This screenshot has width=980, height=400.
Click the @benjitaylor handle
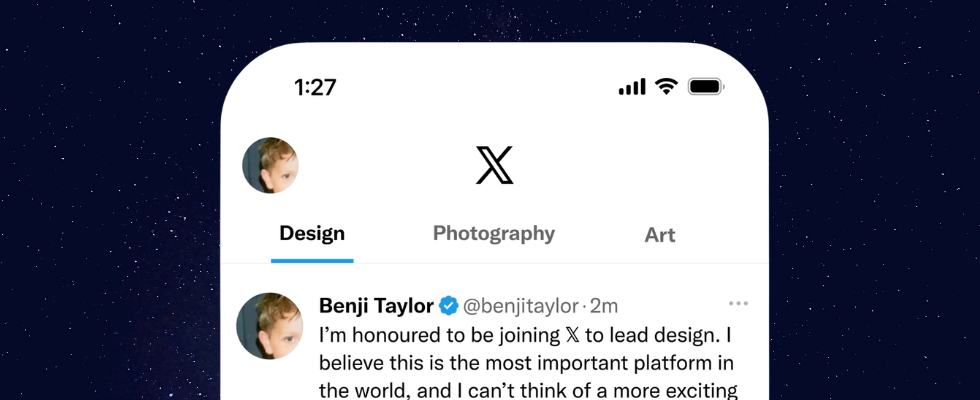pyautogui.click(x=521, y=306)
